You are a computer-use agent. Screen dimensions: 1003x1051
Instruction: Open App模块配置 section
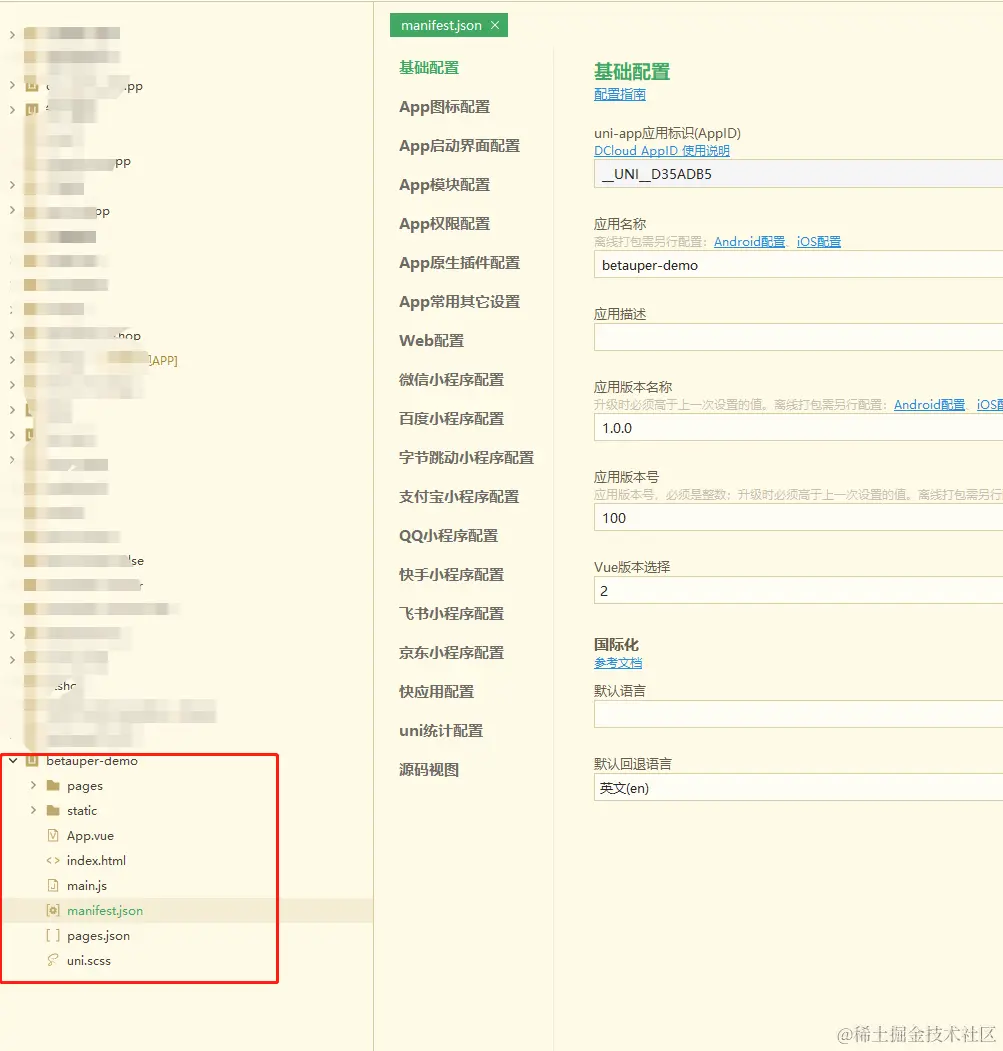[x=445, y=184]
